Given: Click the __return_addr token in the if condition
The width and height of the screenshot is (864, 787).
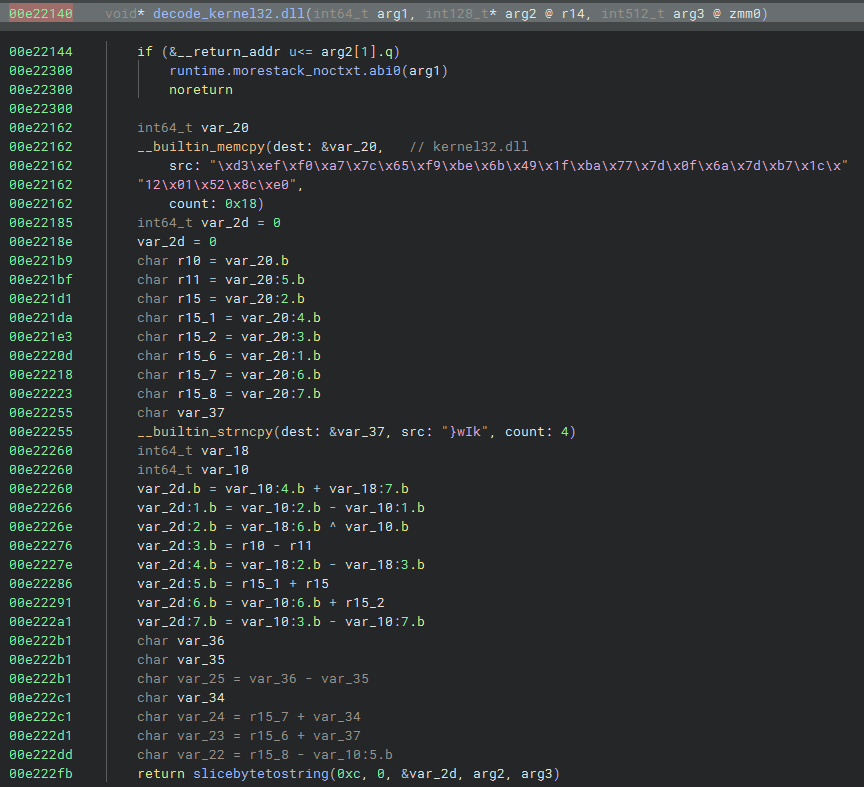Looking at the screenshot, I should [x=229, y=52].
